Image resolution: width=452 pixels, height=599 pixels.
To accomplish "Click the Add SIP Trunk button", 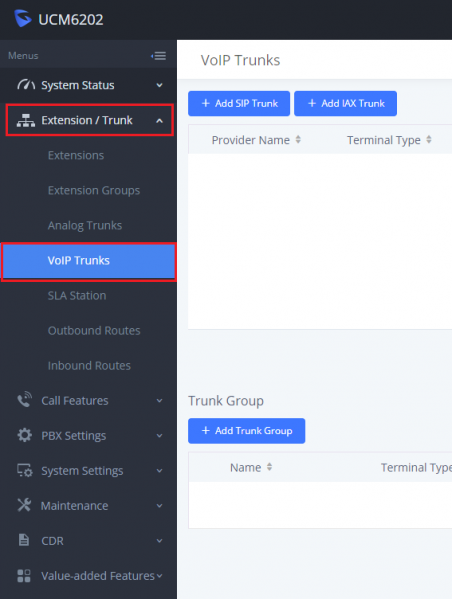I will pos(239,104).
